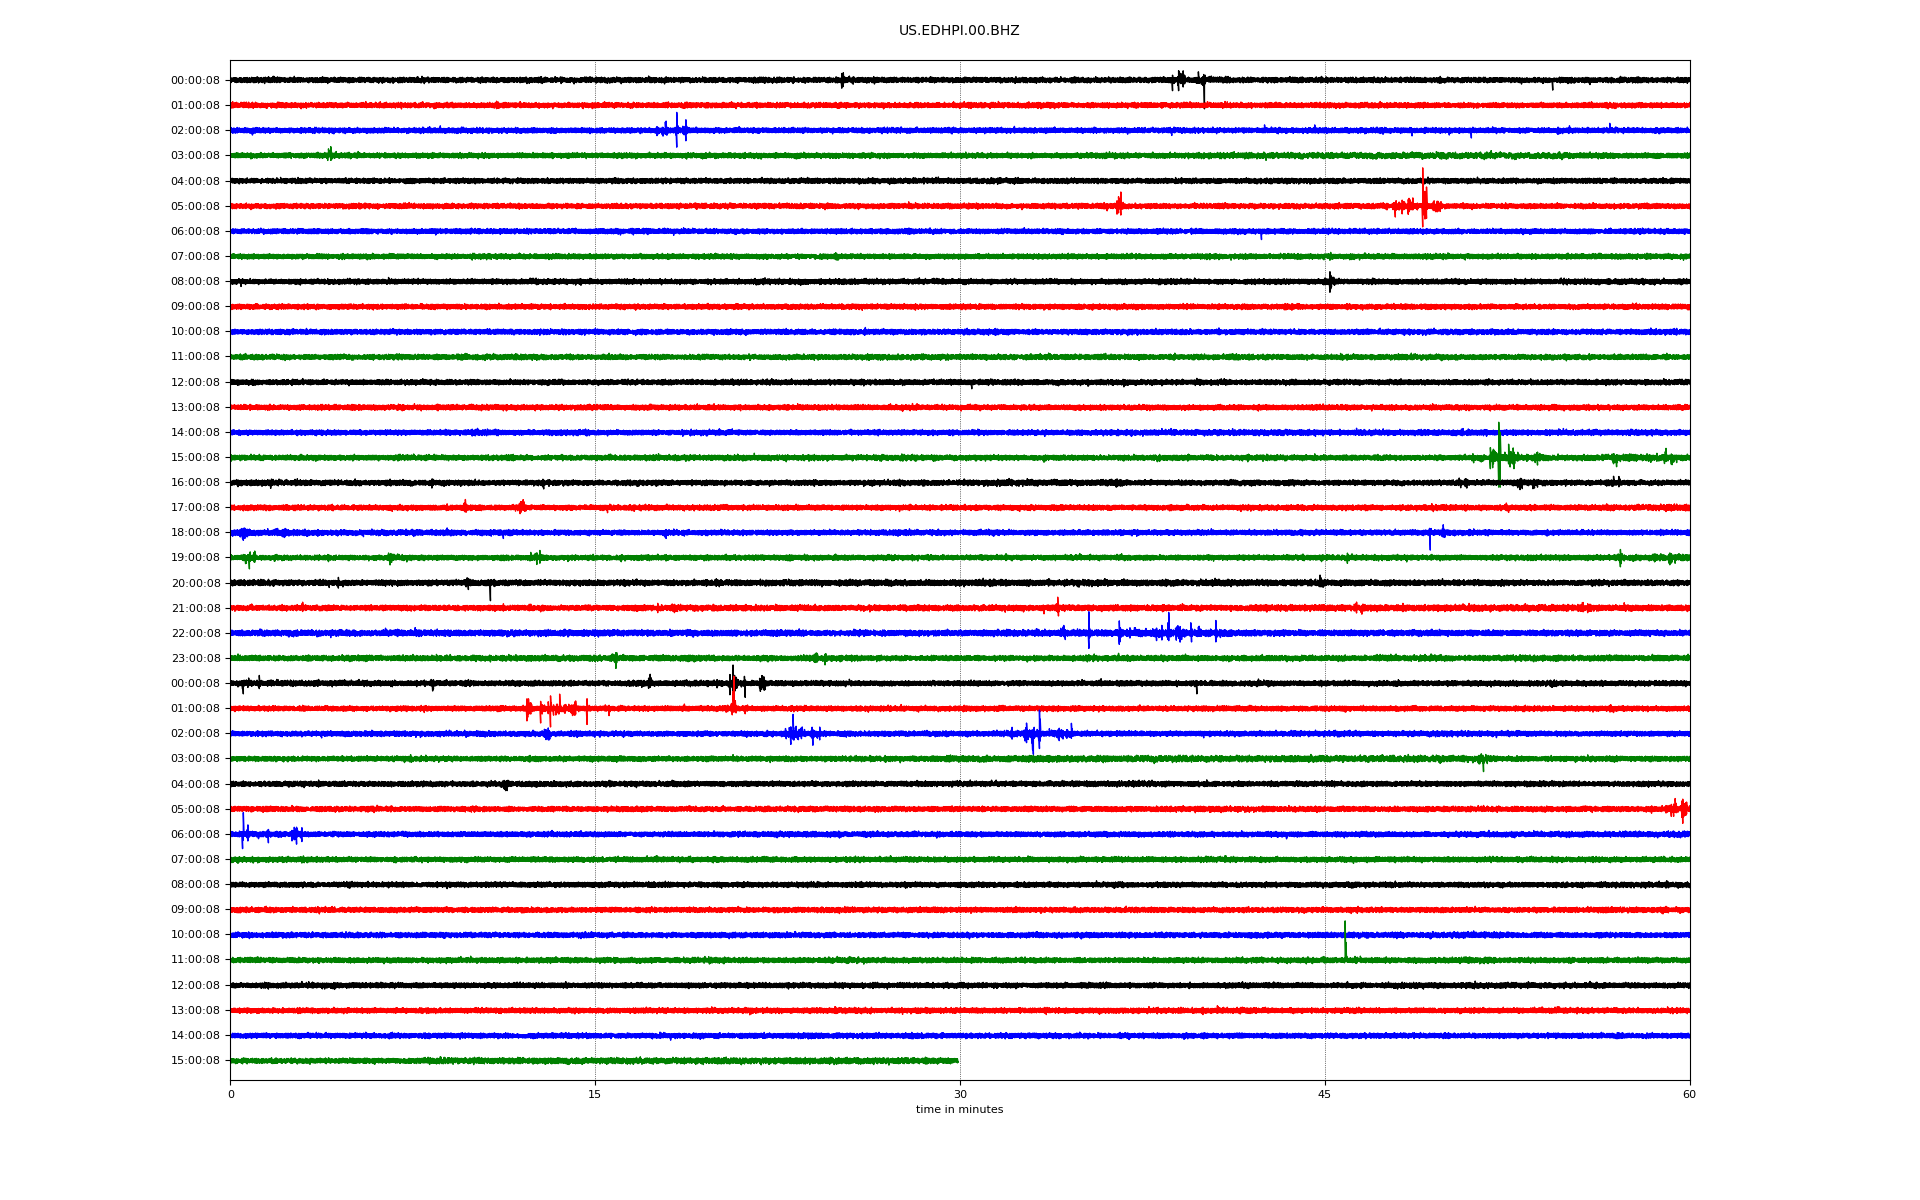1920x1200 pixels.
Task: Click the 0 tick label on the x-axis
Action: (231, 1094)
